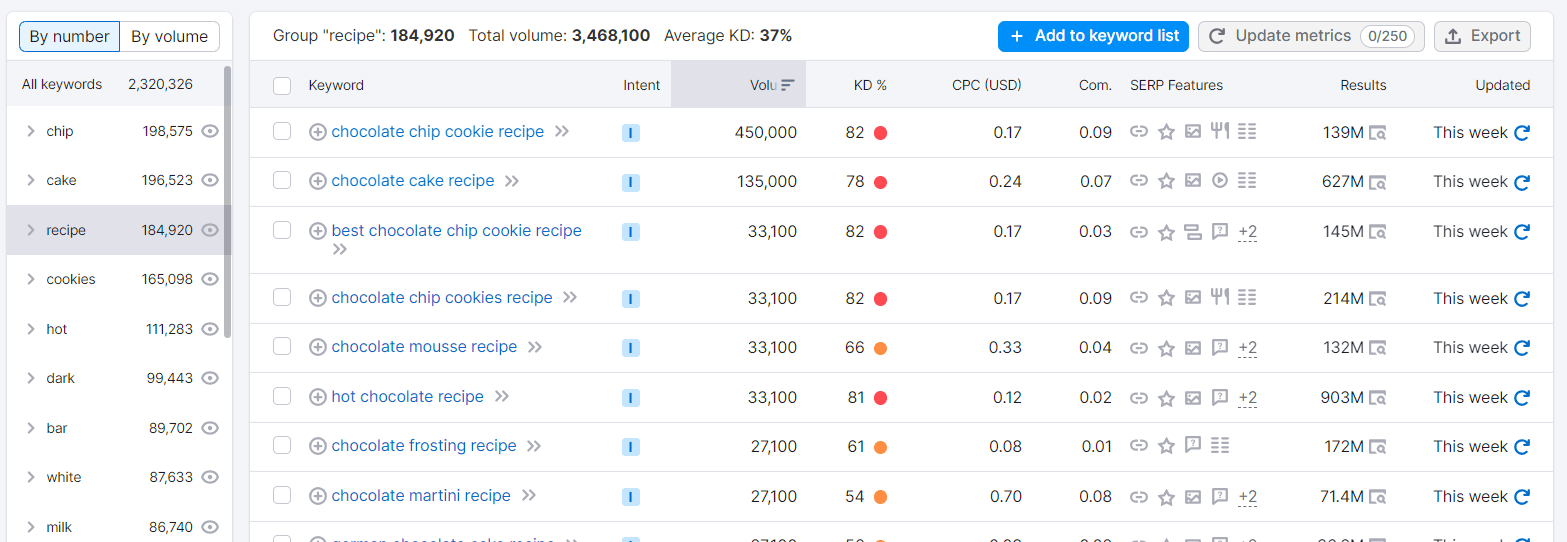The width and height of the screenshot is (1567, 542).
Task: Hide the chip group with eye icon
Action: (210, 131)
